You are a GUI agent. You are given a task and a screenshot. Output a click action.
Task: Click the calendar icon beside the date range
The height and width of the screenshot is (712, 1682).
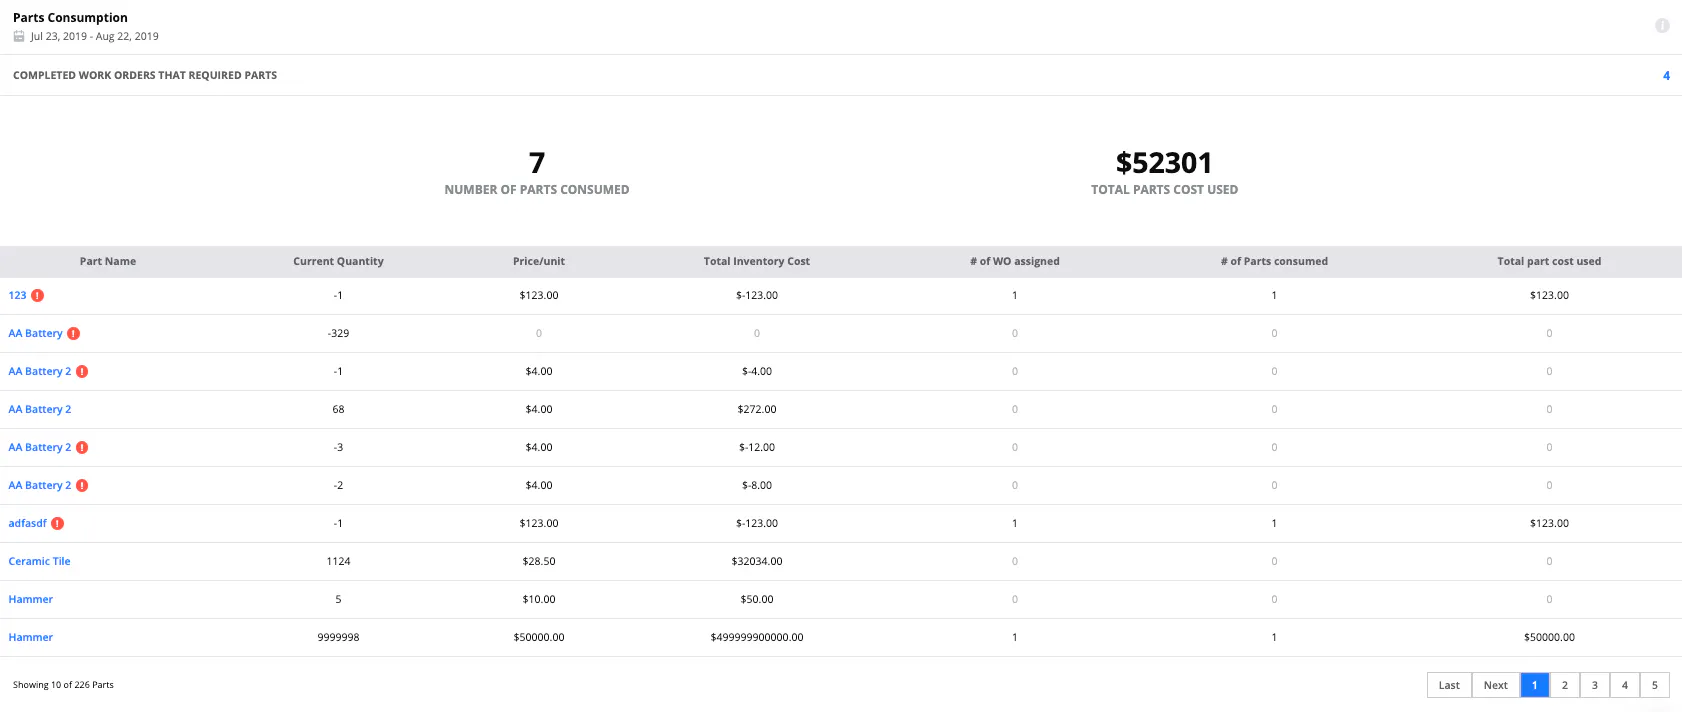[19, 36]
